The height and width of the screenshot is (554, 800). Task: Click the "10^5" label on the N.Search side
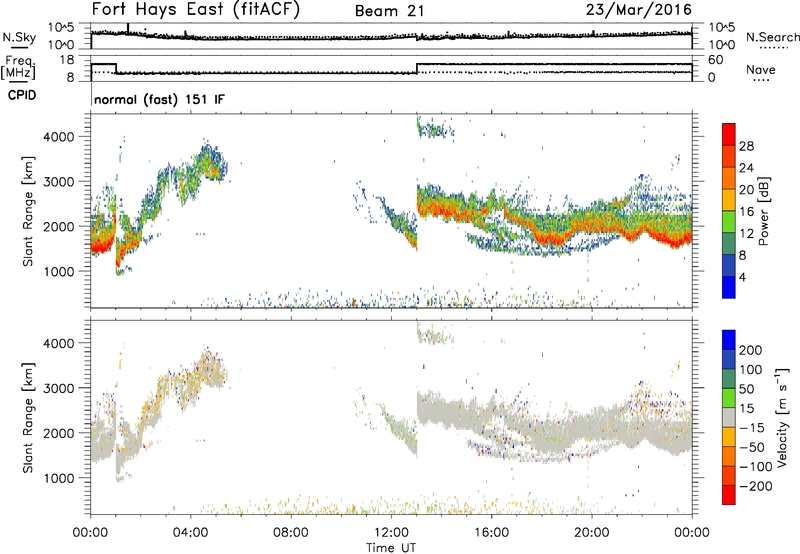721,27
